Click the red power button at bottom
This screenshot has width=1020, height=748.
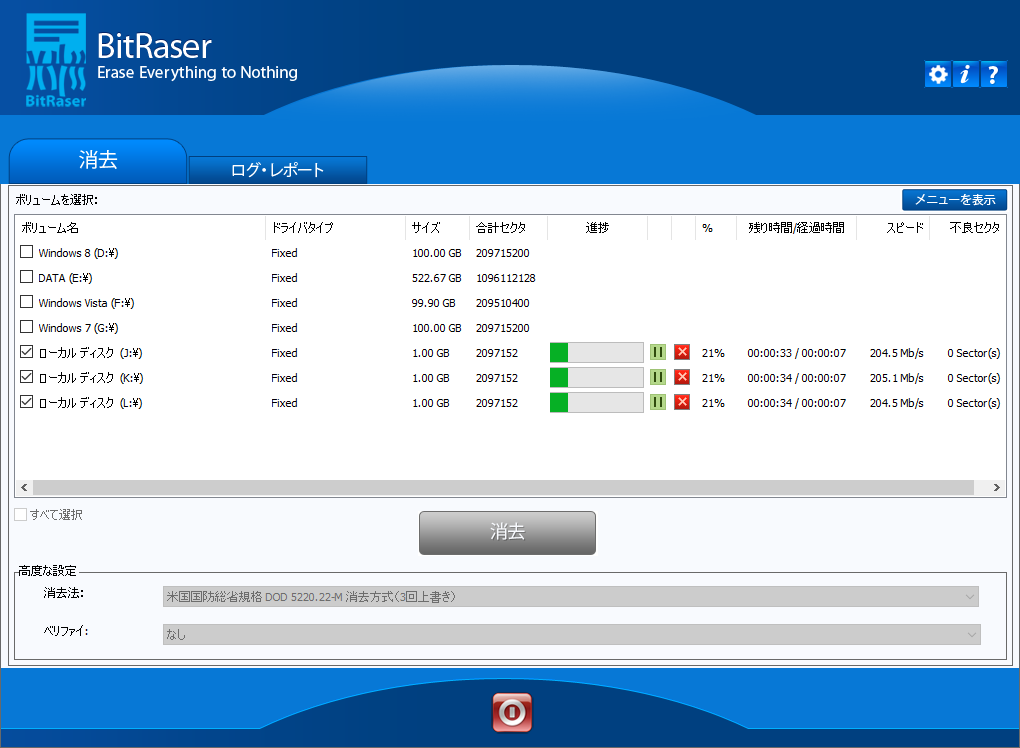click(512, 712)
